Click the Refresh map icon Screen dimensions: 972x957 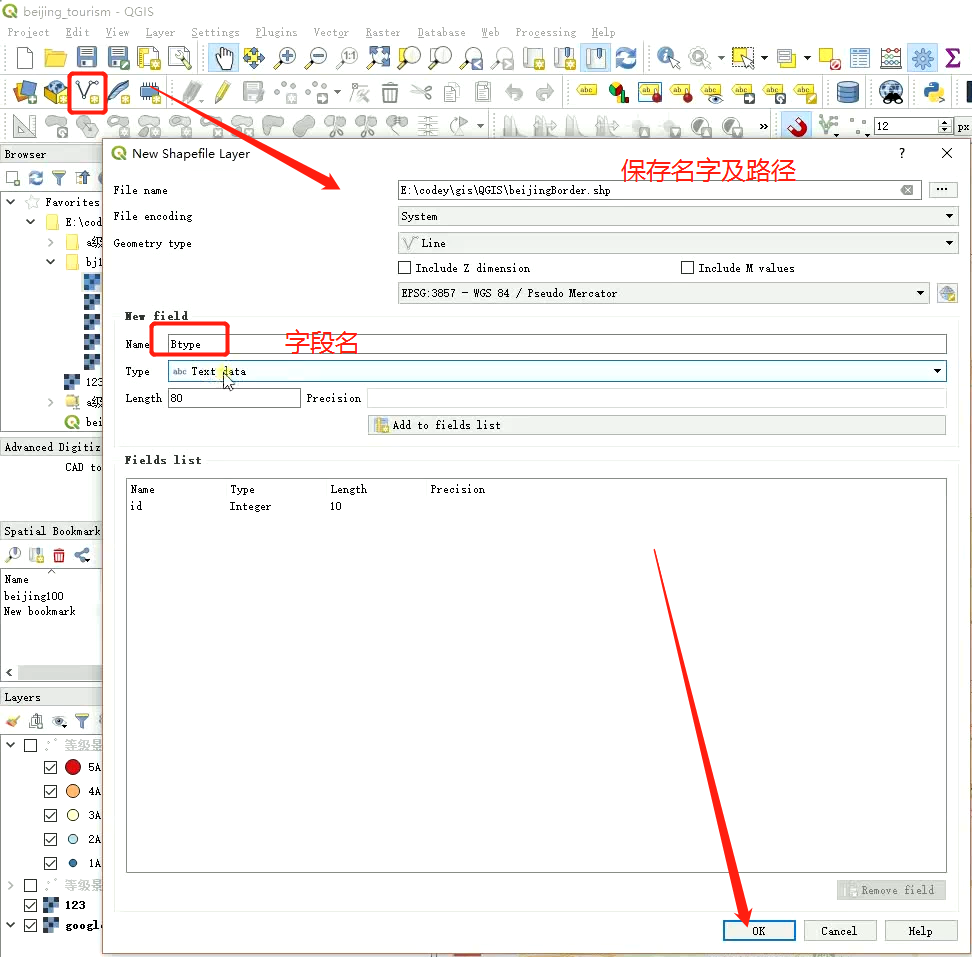626,58
